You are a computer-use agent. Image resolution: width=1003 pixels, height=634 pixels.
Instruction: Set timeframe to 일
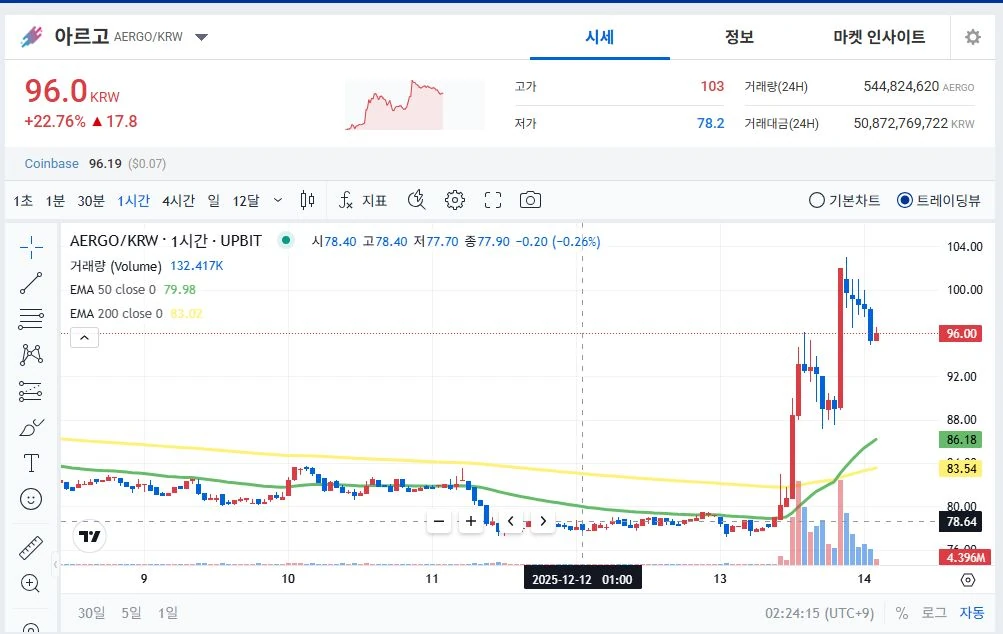pyautogui.click(x=214, y=200)
